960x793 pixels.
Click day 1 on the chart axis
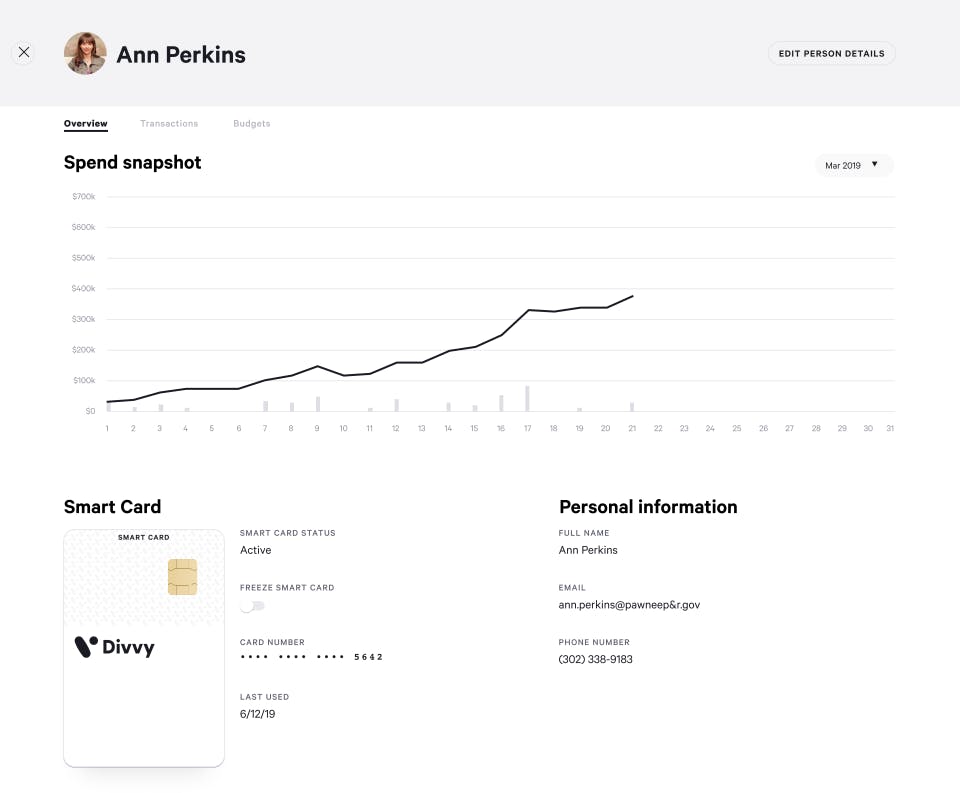(107, 428)
